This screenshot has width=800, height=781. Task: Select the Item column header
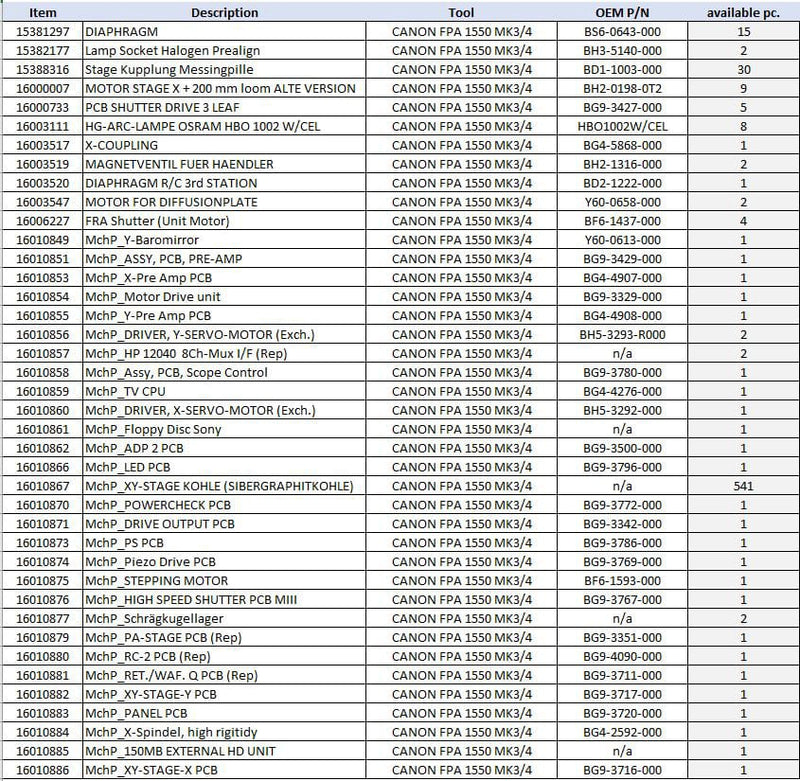coord(42,13)
